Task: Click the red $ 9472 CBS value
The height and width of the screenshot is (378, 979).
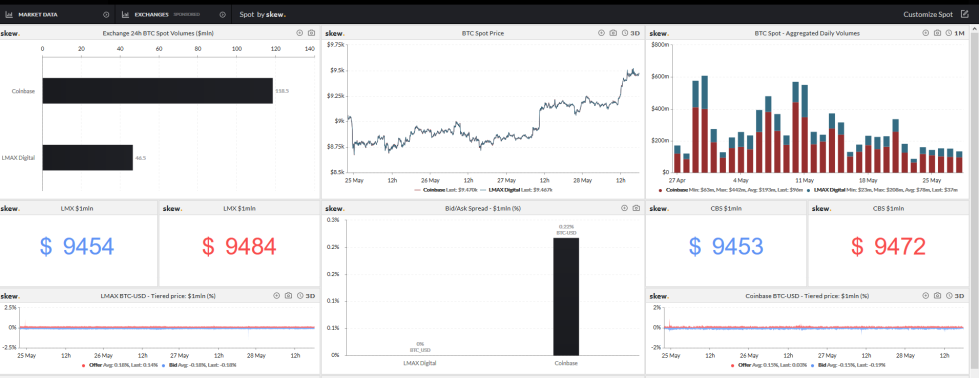Action: point(888,247)
